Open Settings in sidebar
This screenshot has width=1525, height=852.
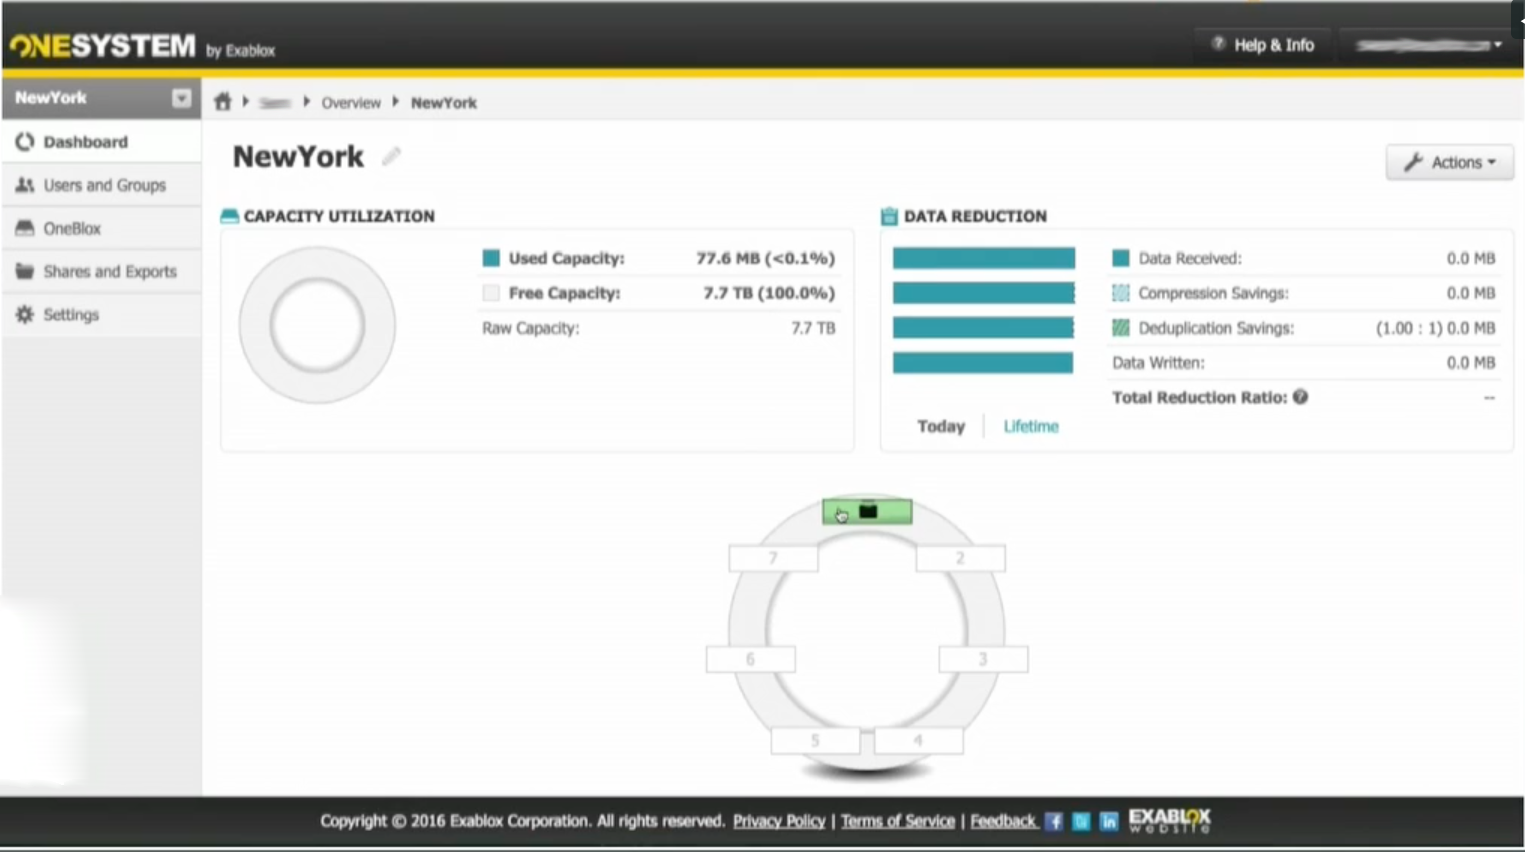tap(101, 314)
